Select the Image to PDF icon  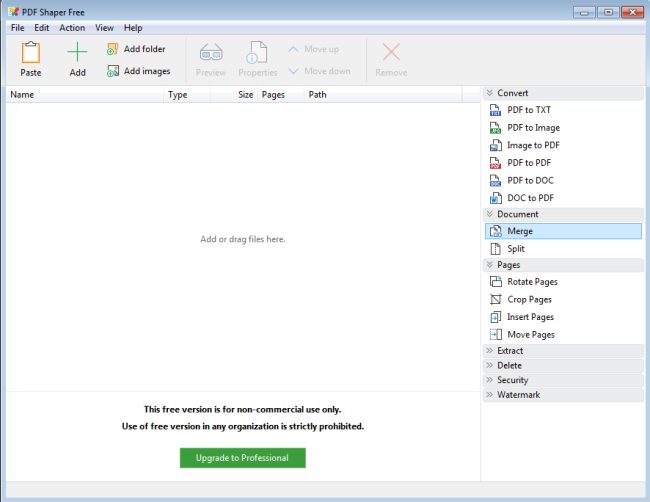pos(495,146)
